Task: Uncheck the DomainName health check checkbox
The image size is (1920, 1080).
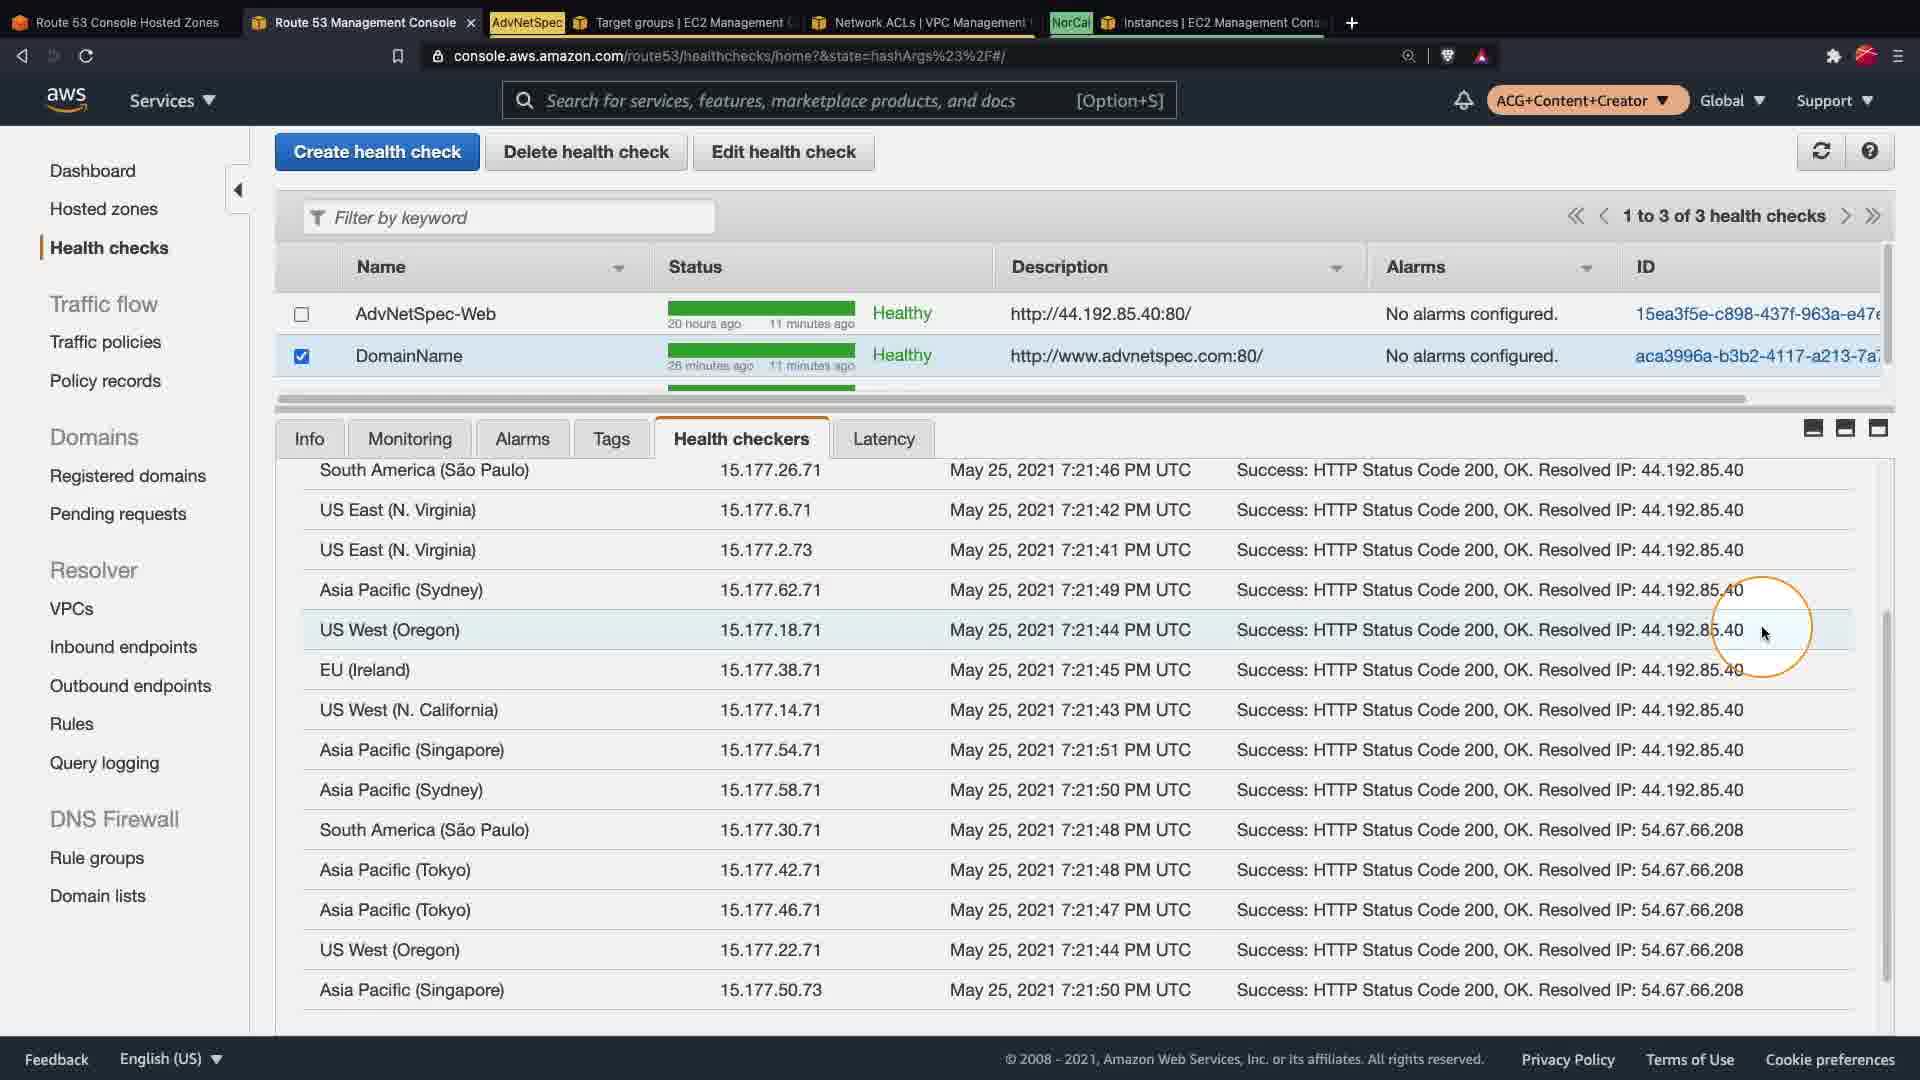Action: (301, 356)
